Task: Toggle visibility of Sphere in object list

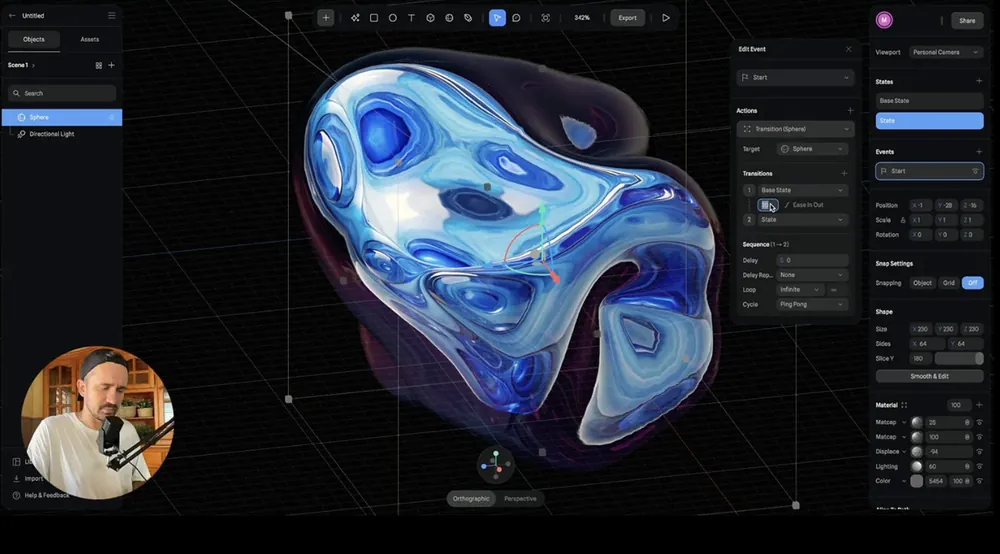Action: point(112,117)
